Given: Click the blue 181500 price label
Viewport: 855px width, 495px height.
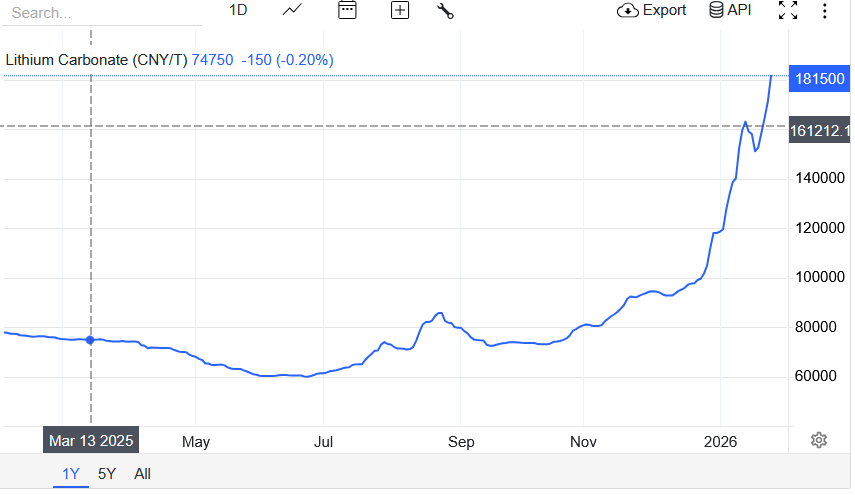Looking at the screenshot, I should (x=820, y=79).
